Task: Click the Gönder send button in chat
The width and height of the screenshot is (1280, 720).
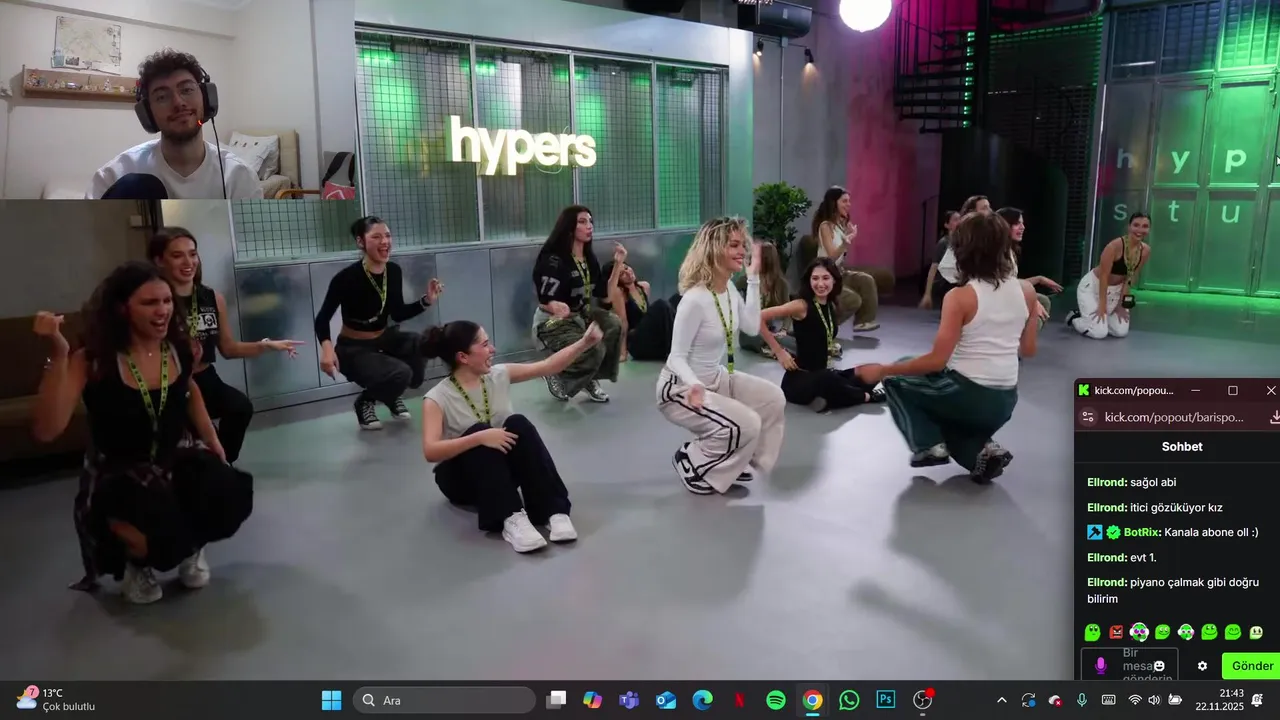Action: tap(1252, 666)
